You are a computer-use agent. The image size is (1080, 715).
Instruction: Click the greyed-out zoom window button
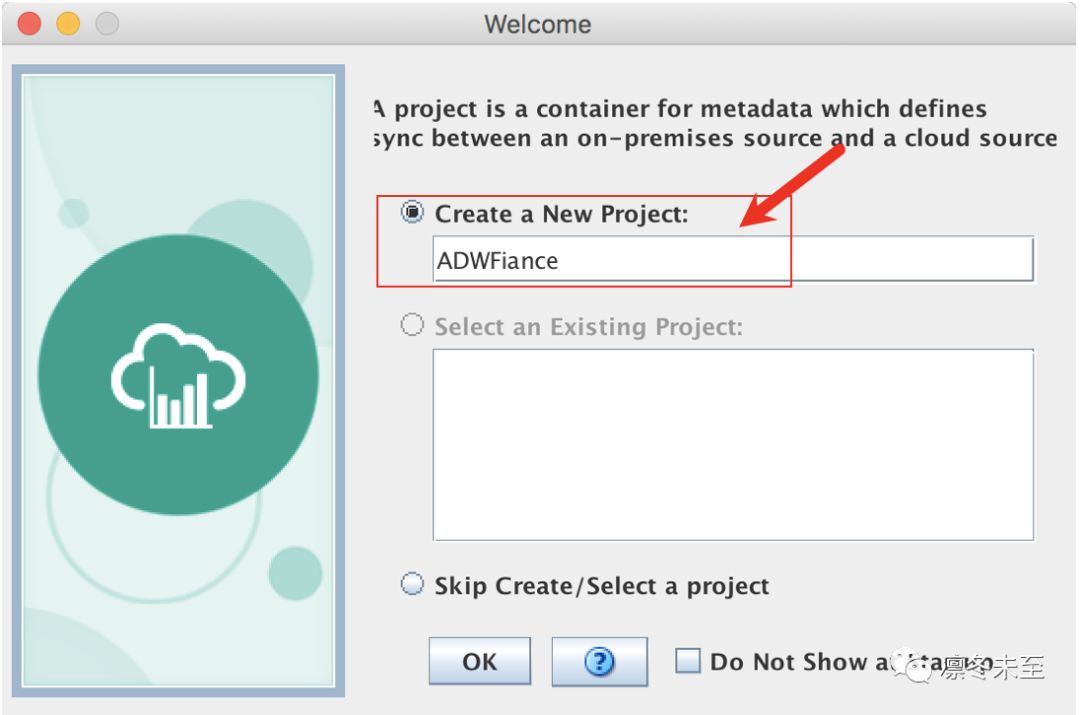click(x=107, y=23)
